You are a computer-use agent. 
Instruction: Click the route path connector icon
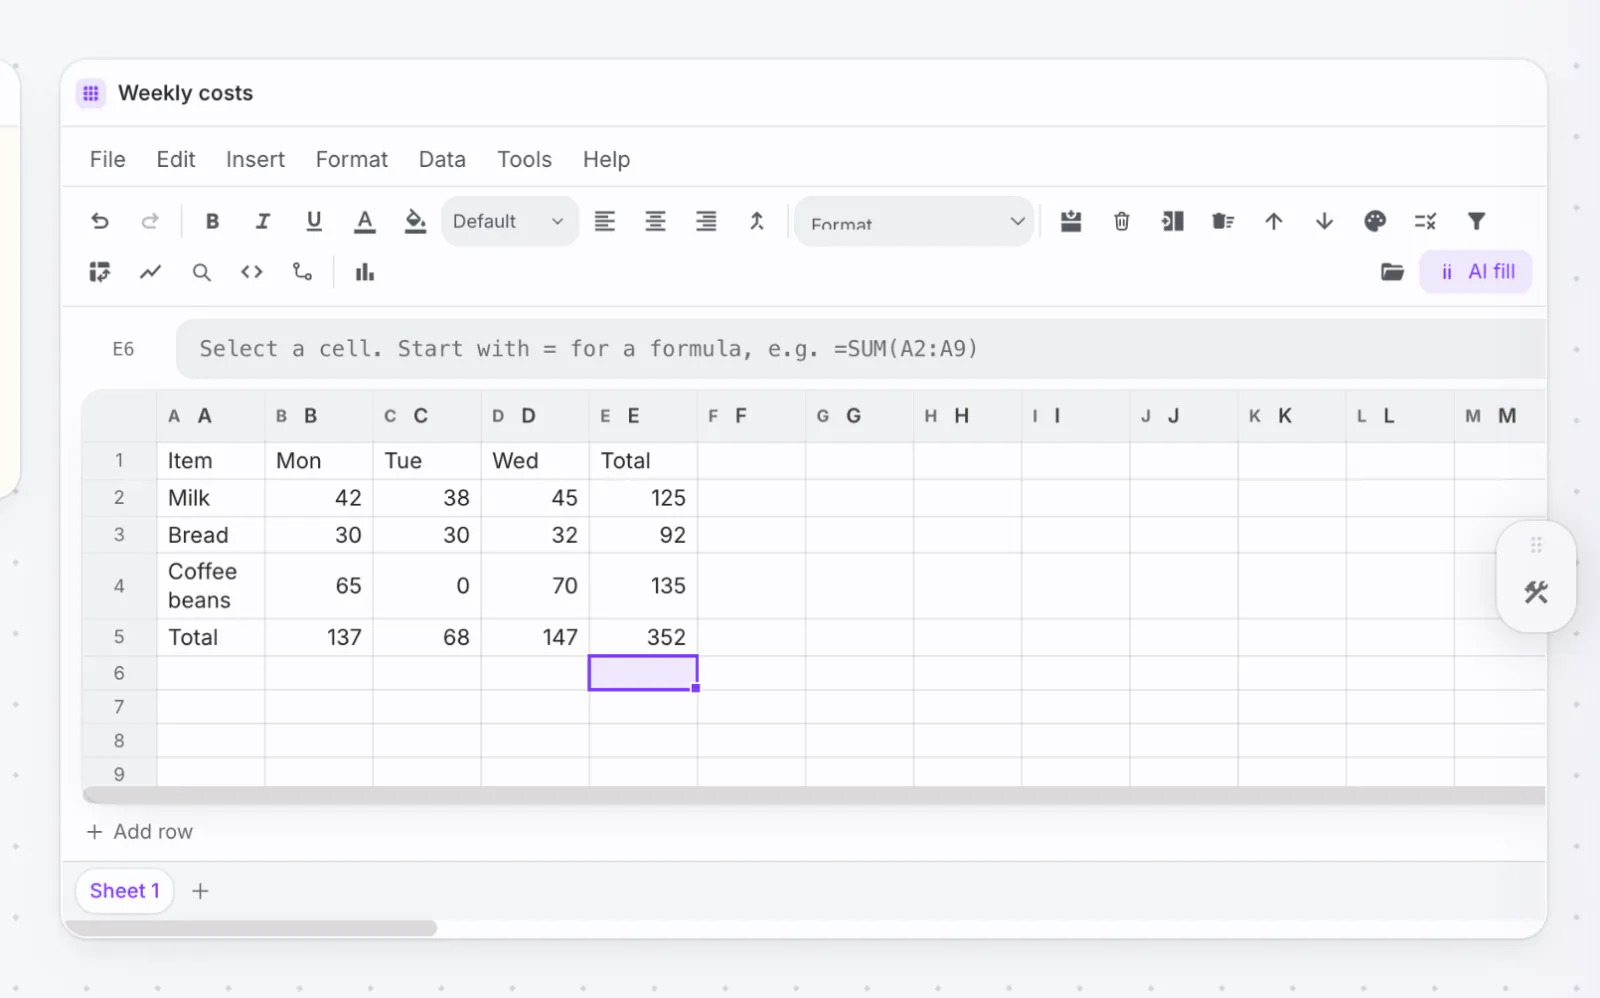tap(302, 272)
